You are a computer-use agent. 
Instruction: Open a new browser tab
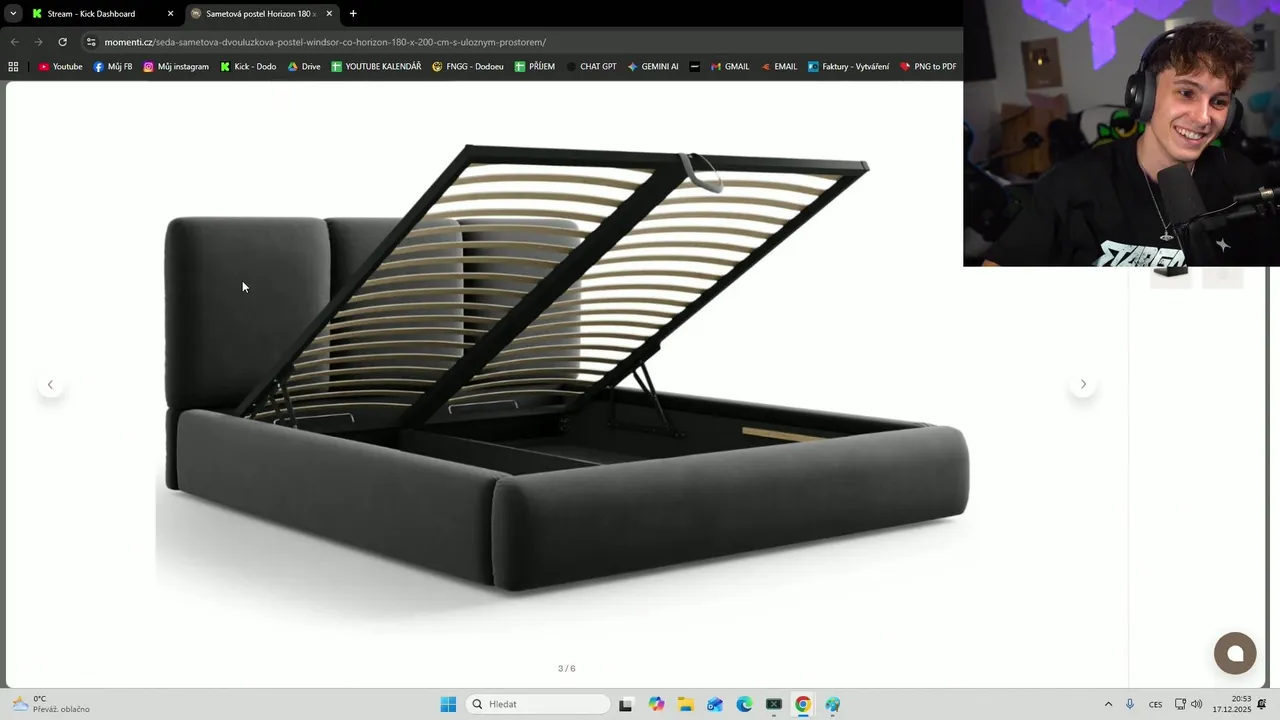pos(353,14)
